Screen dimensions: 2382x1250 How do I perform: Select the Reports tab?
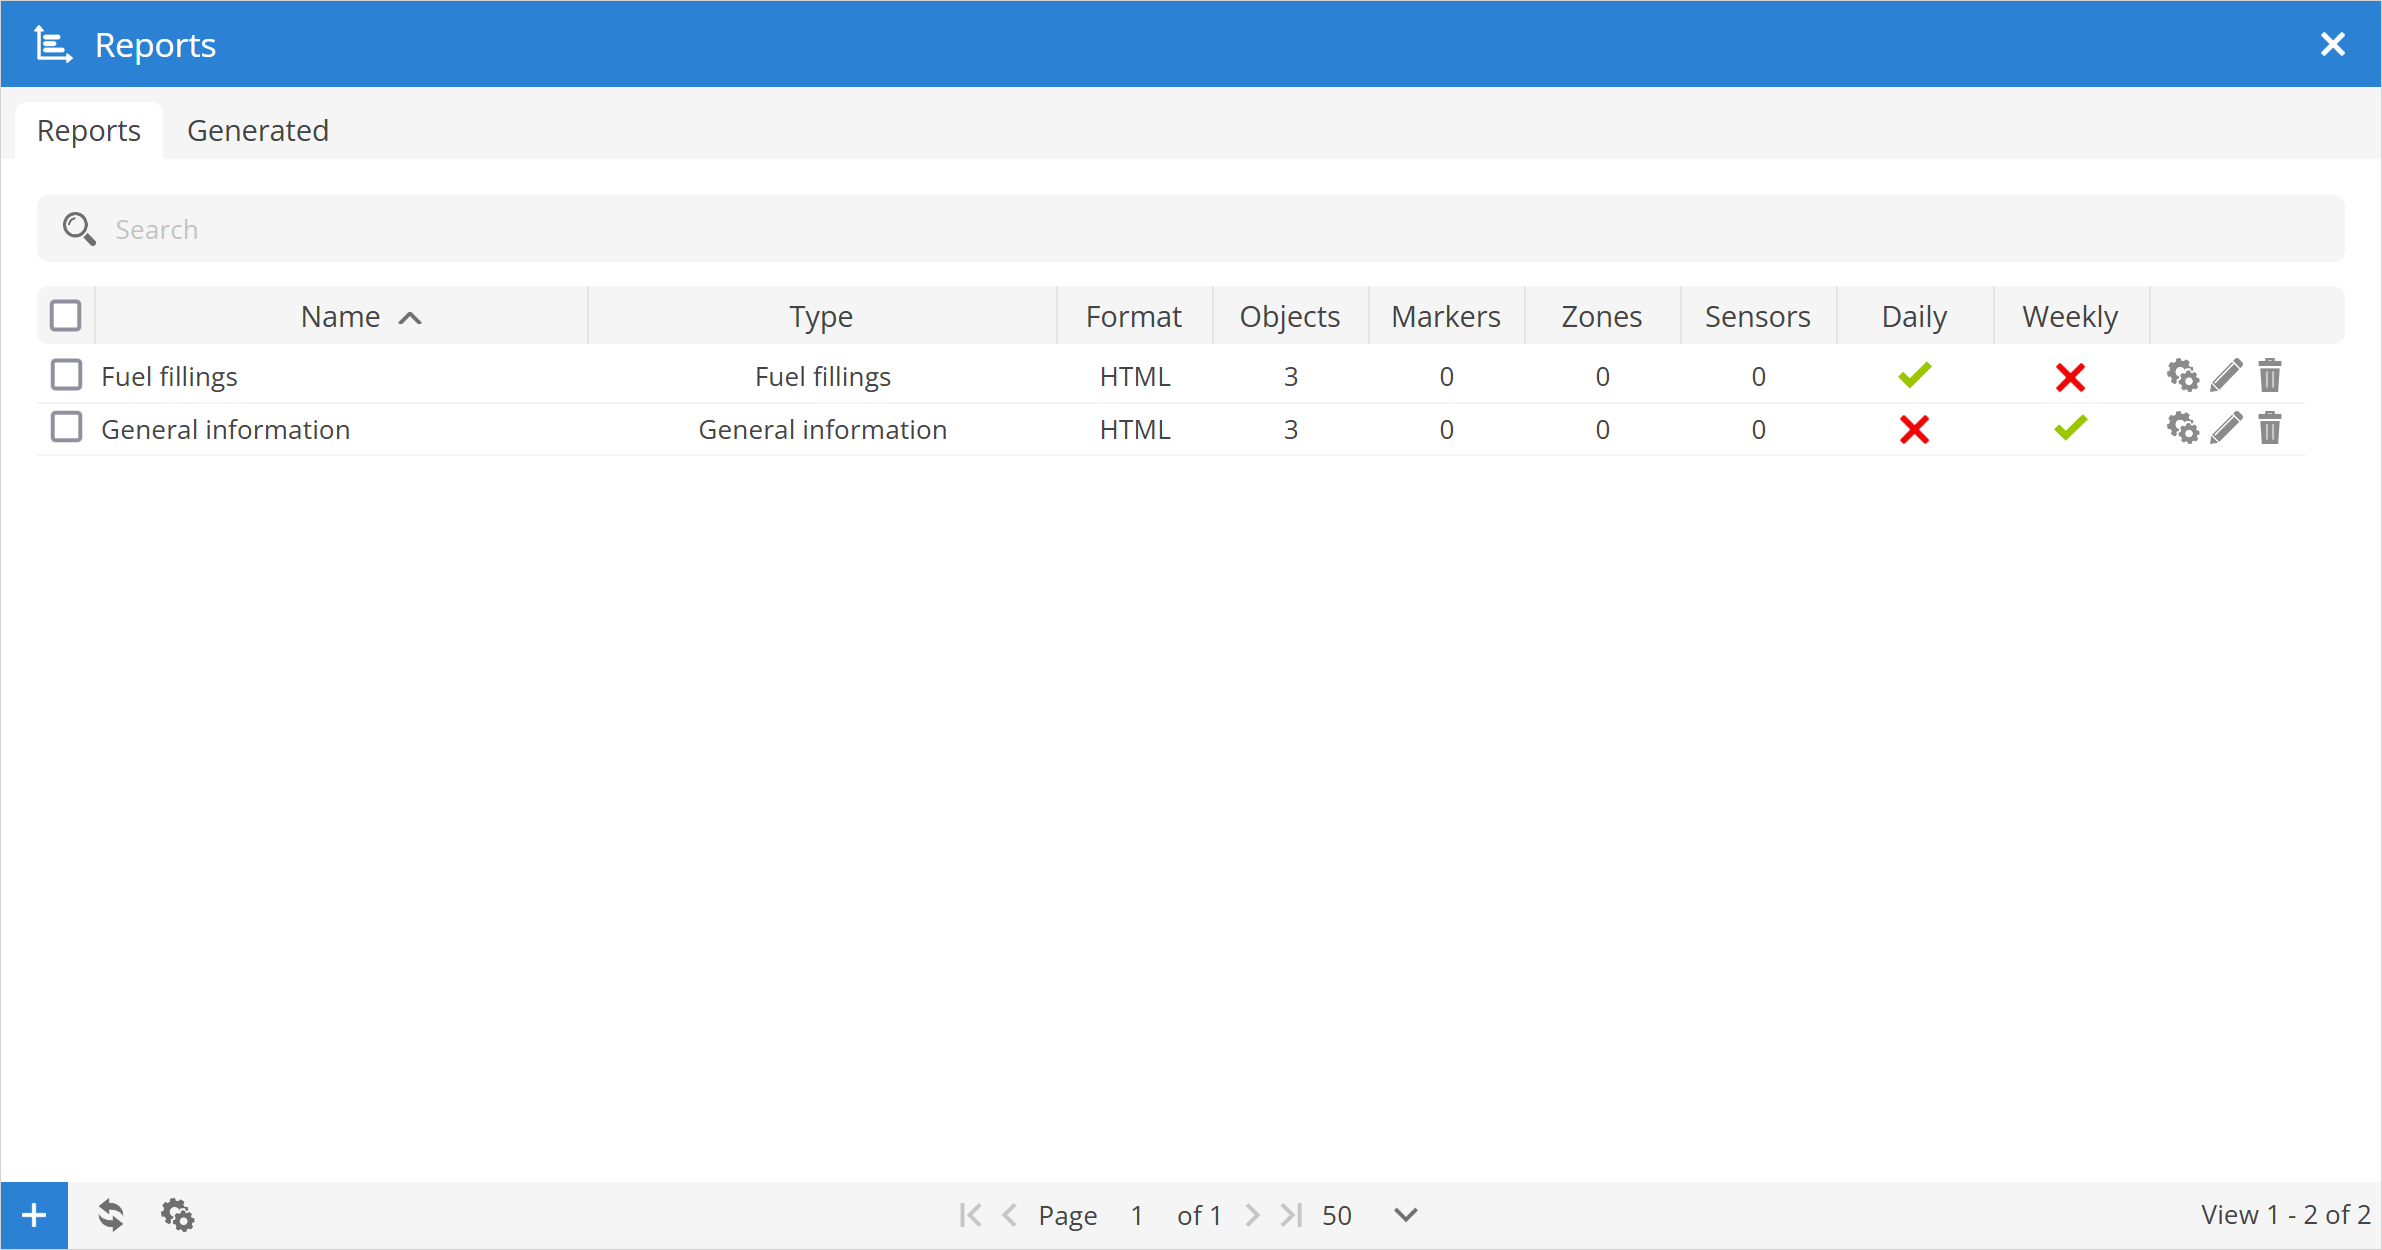(x=89, y=131)
